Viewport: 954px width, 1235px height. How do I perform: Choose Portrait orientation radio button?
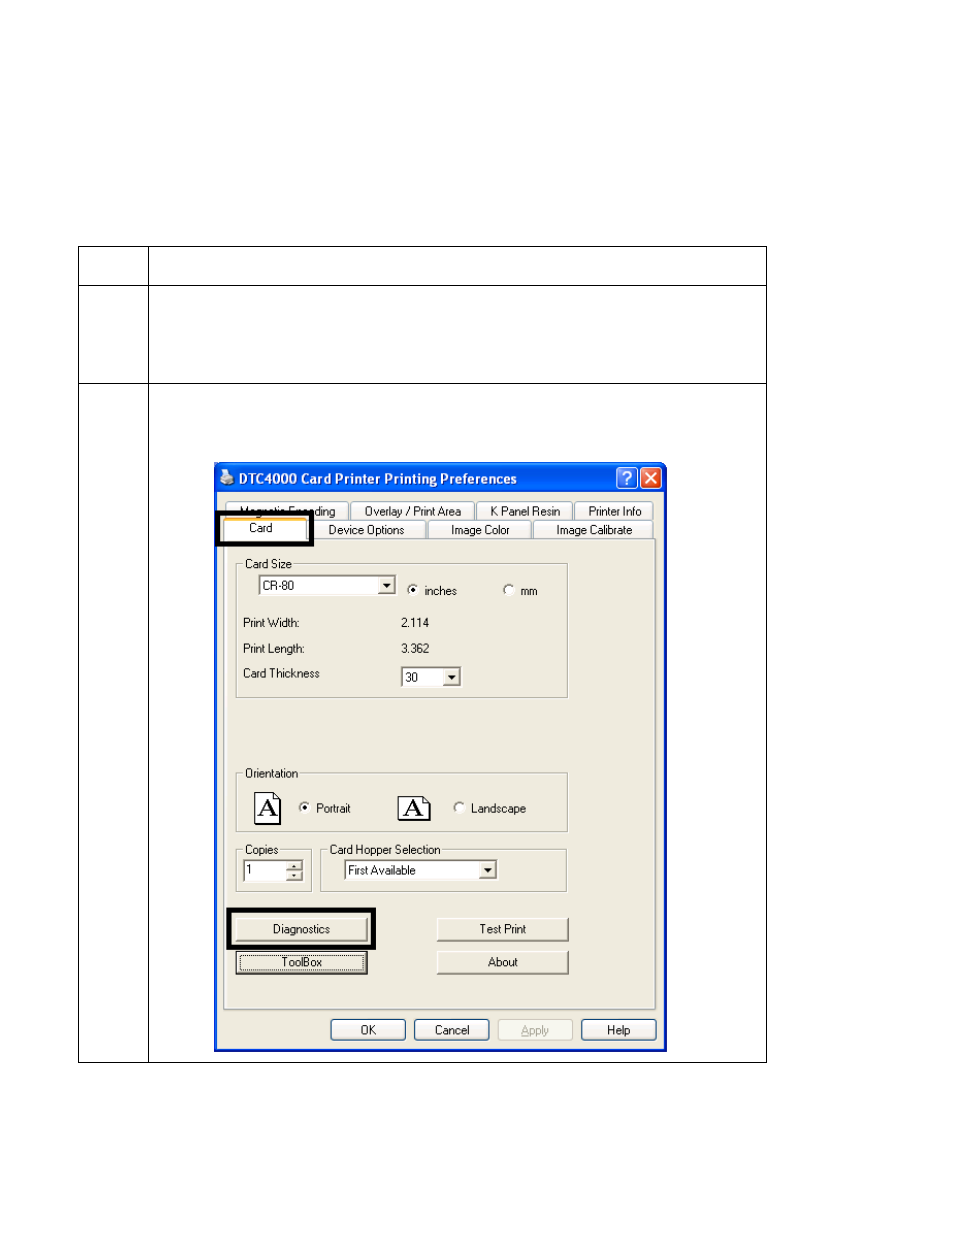(304, 807)
